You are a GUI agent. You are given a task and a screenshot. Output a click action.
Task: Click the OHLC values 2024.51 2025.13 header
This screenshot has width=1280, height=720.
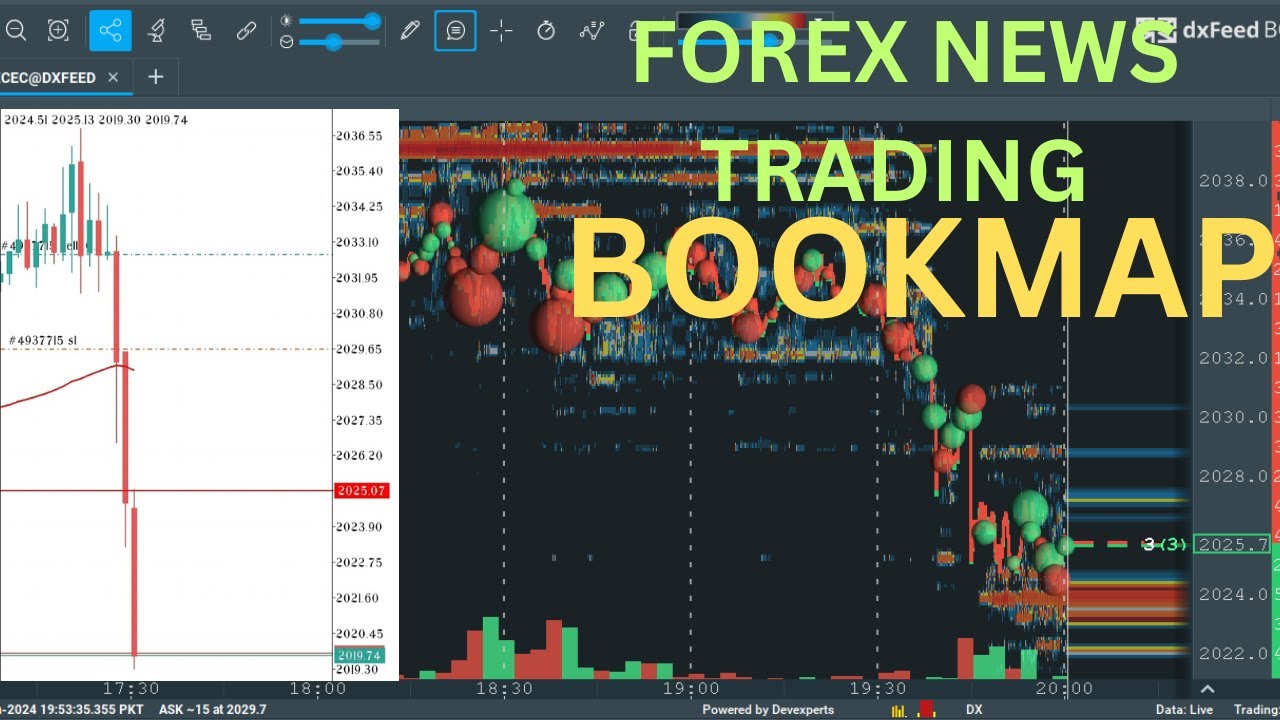[x=96, y=120]
